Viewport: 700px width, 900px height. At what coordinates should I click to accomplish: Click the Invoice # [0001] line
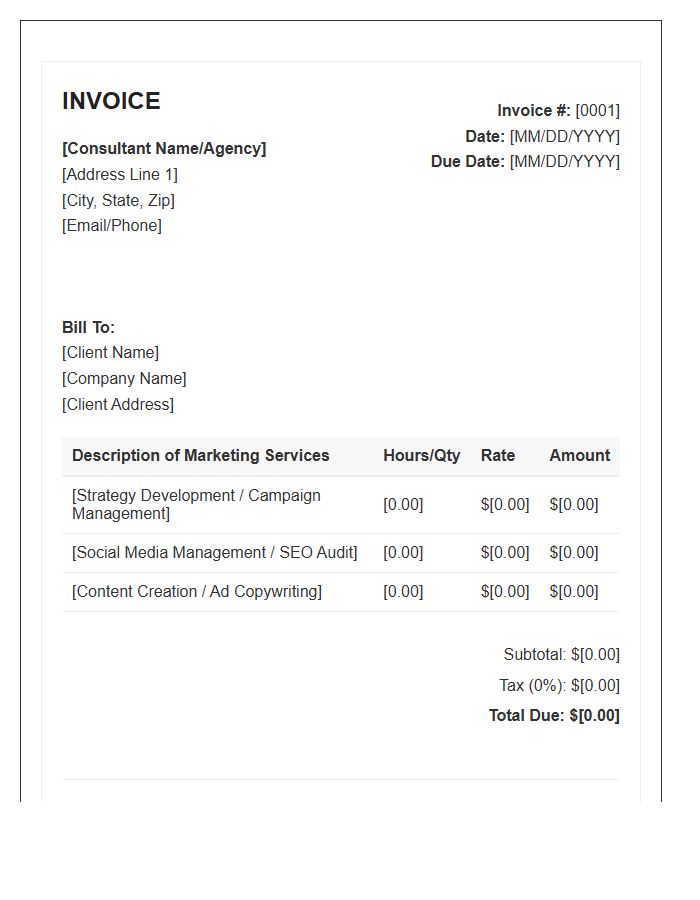pos(558,110)
